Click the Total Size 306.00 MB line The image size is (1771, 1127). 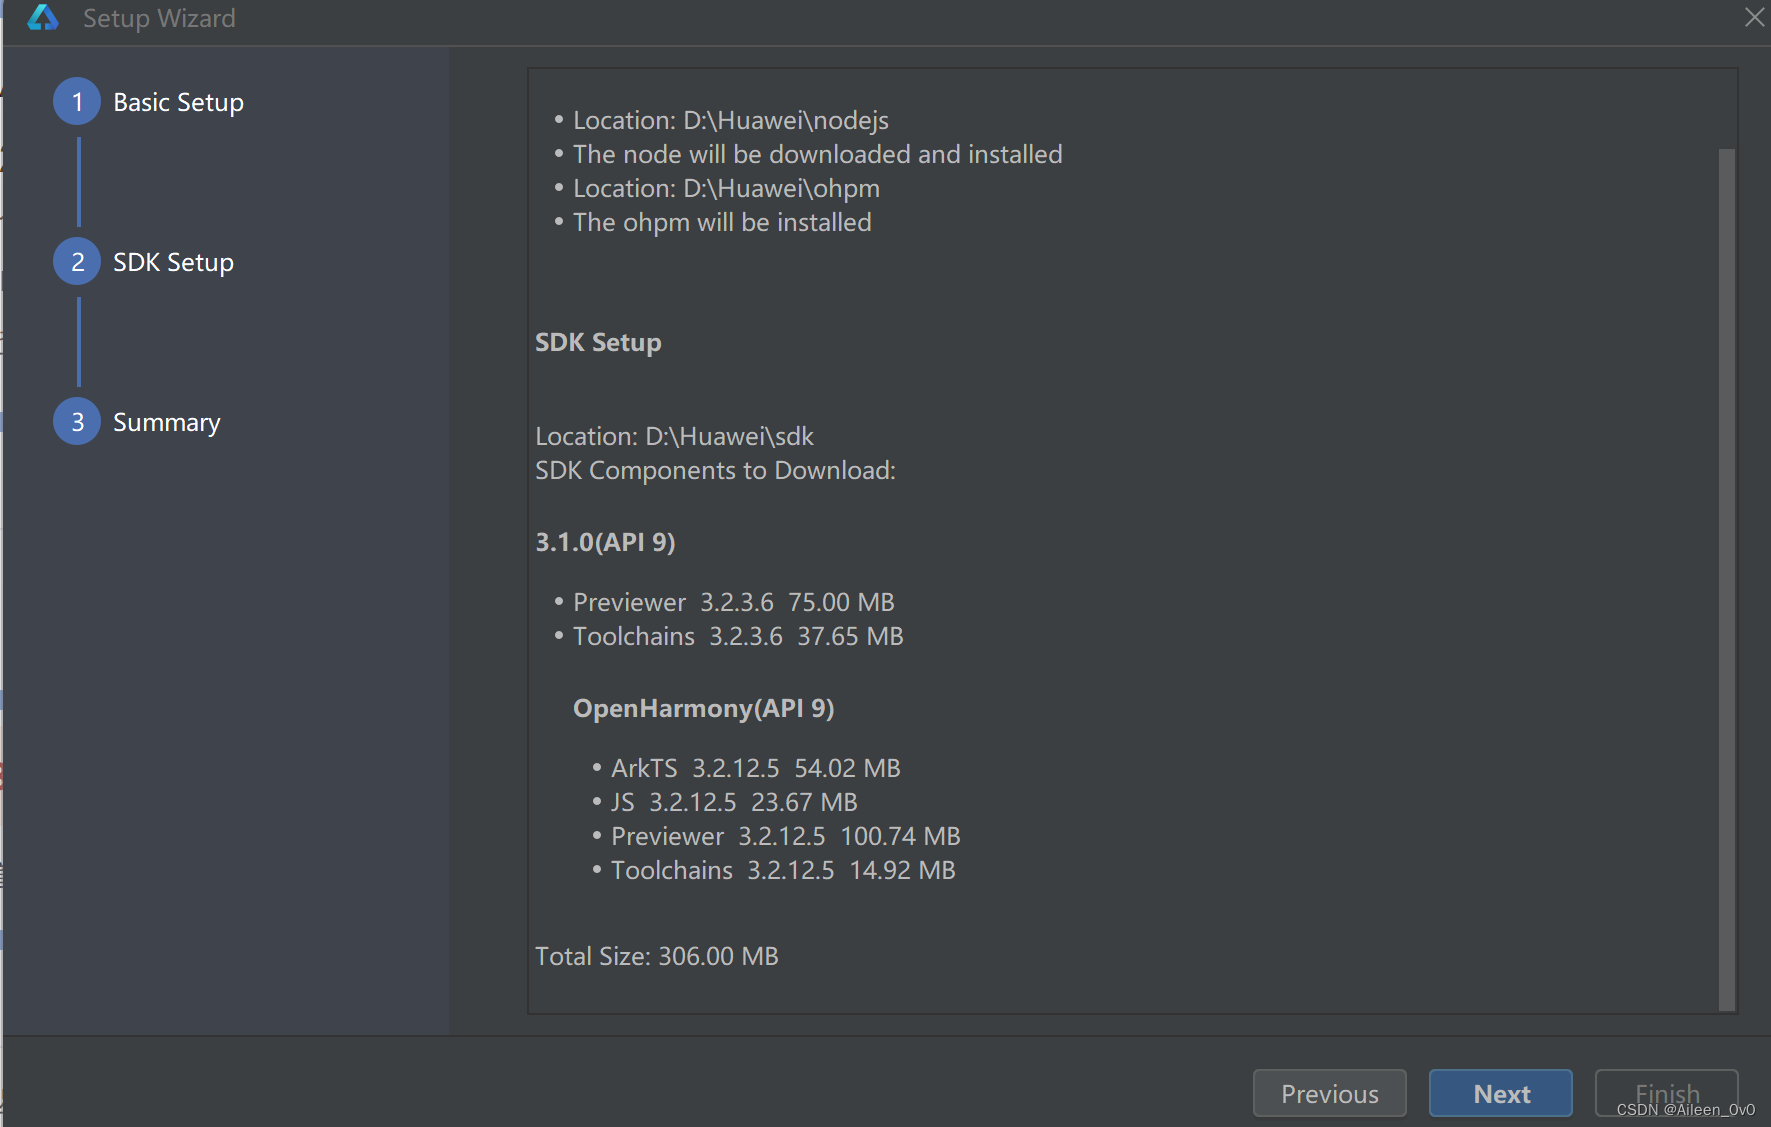pos(656,956)
